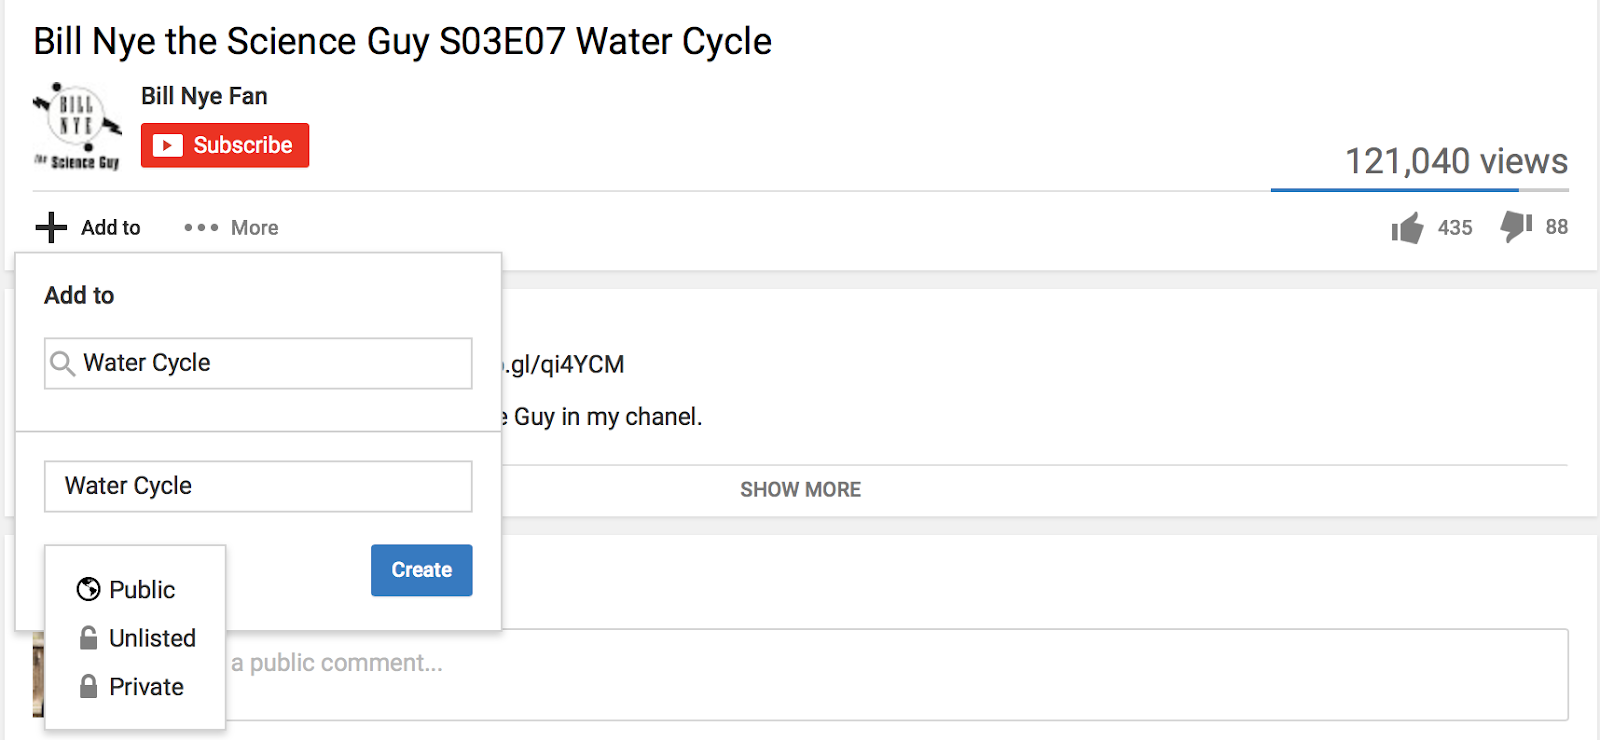This screenshot has width=1600, height=740.
Task: Open the Bill Nye Fan channel link
Action: pyautogui.click(x=204, y=96)
